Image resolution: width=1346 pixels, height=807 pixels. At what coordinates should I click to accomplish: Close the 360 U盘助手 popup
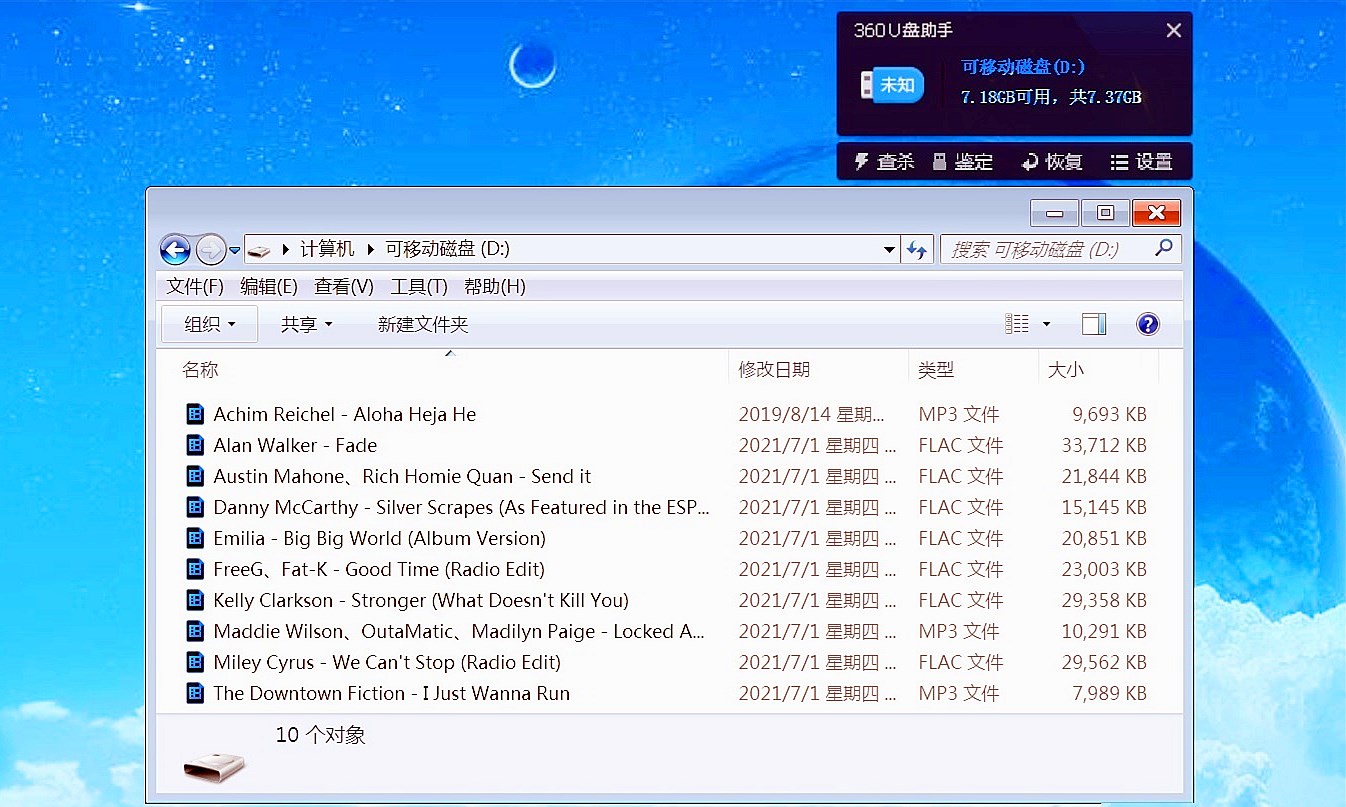[1174, 31]
